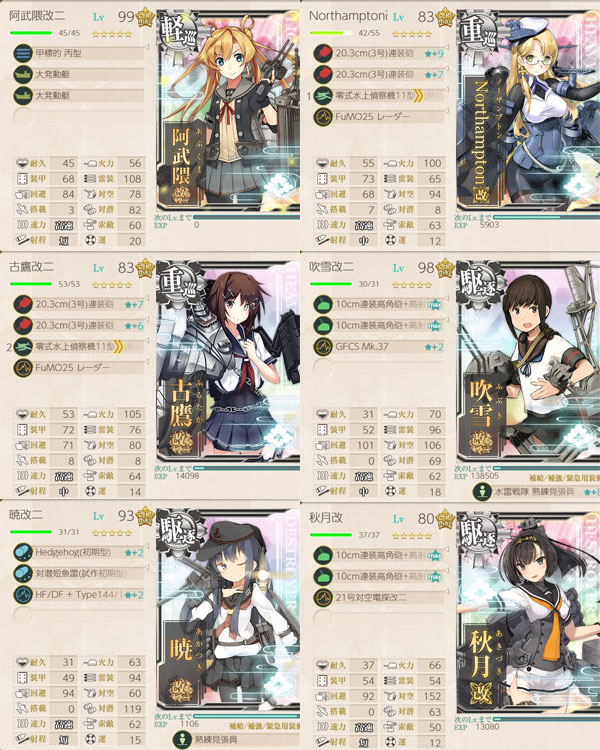
Task: Click the GFCS Mk.37 radar icon
Action: pos(323,346)
